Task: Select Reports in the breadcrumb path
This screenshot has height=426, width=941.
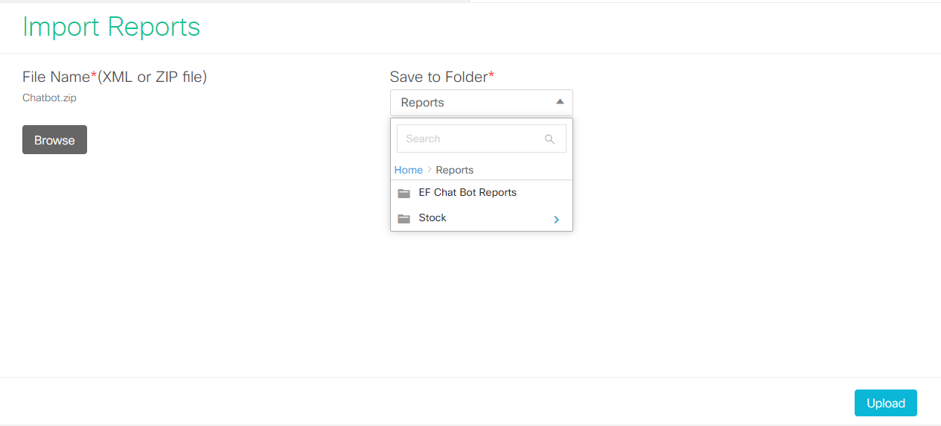Action: (454, 170)
